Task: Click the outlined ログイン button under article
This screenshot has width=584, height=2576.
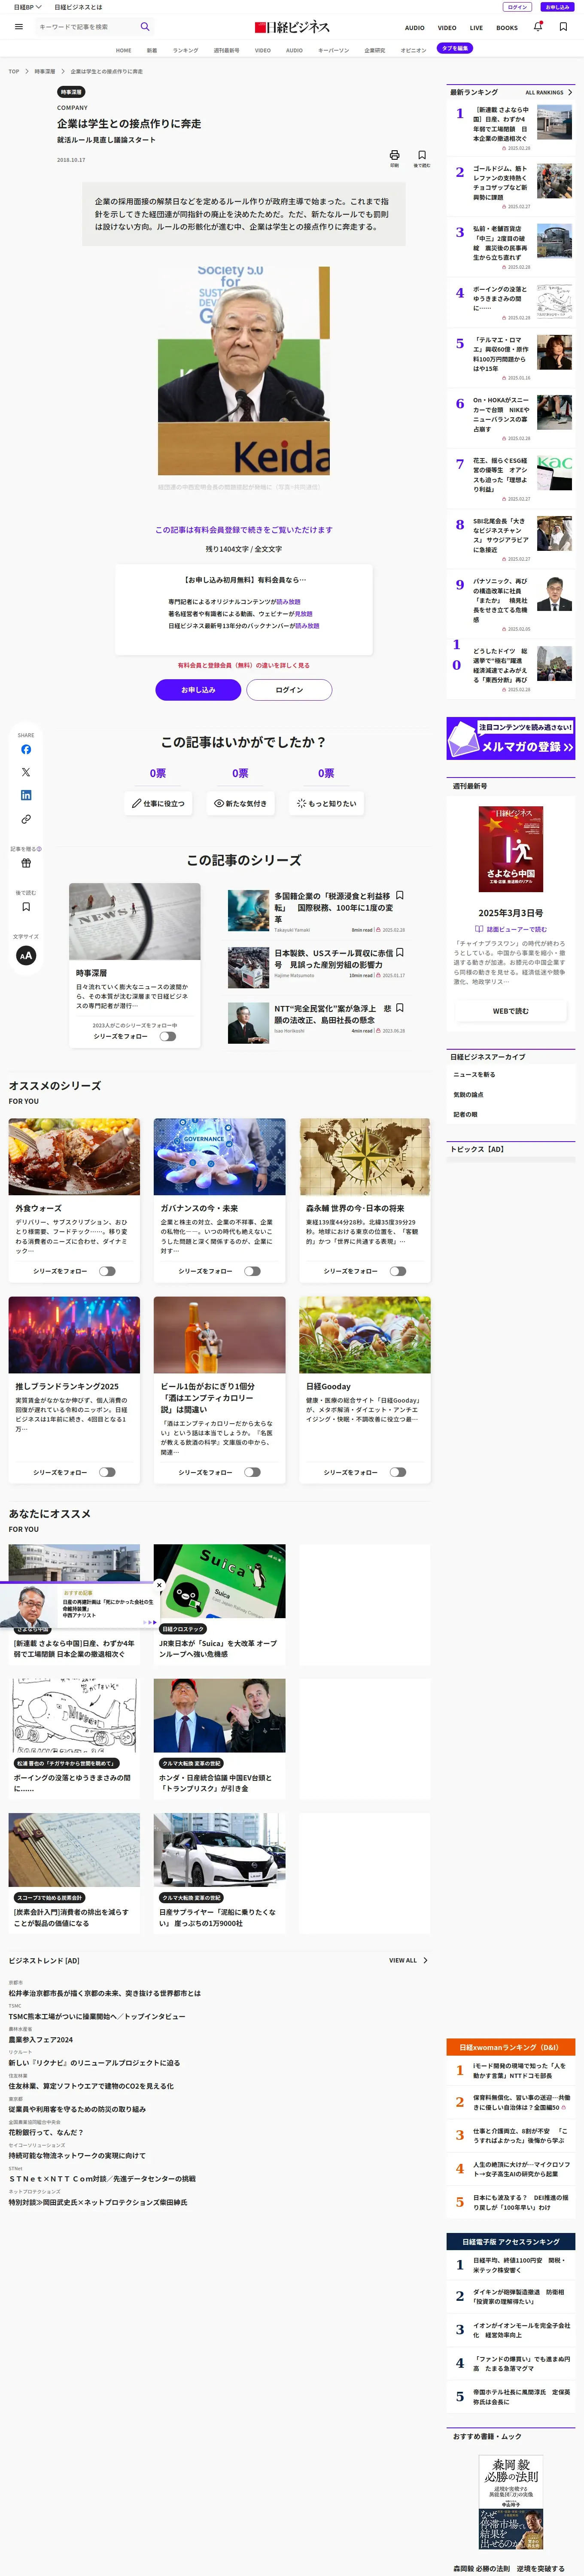Action: tap(289, 690)
